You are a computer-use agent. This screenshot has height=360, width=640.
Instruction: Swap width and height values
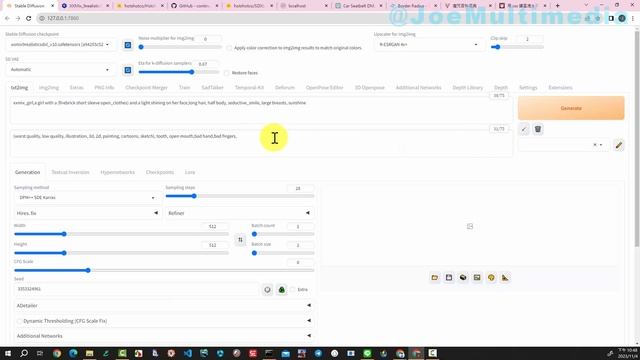pos(240,240)
